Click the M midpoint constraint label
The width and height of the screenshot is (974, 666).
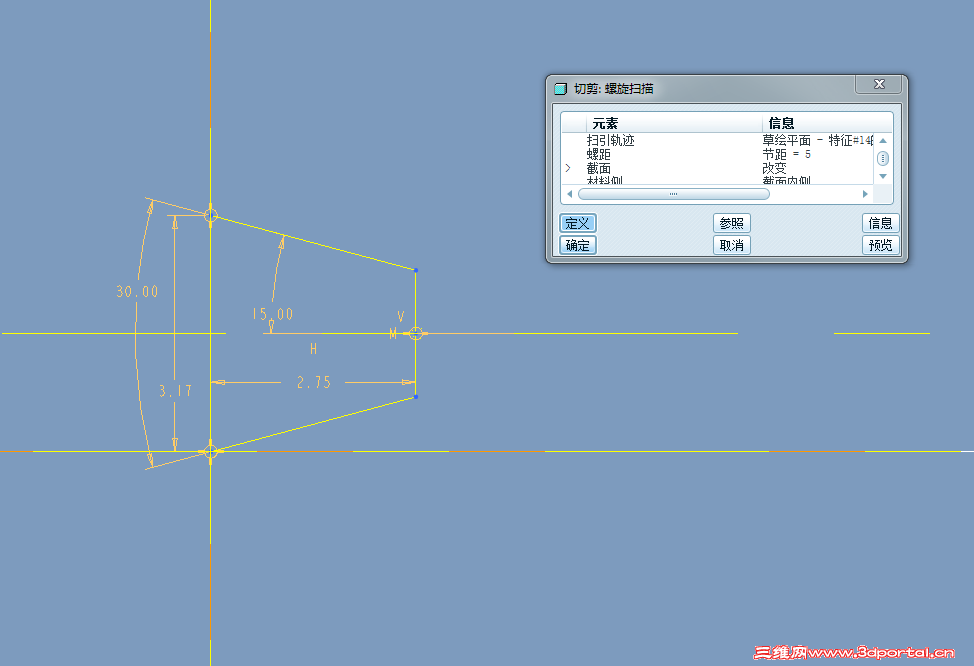tap(393, 334)
